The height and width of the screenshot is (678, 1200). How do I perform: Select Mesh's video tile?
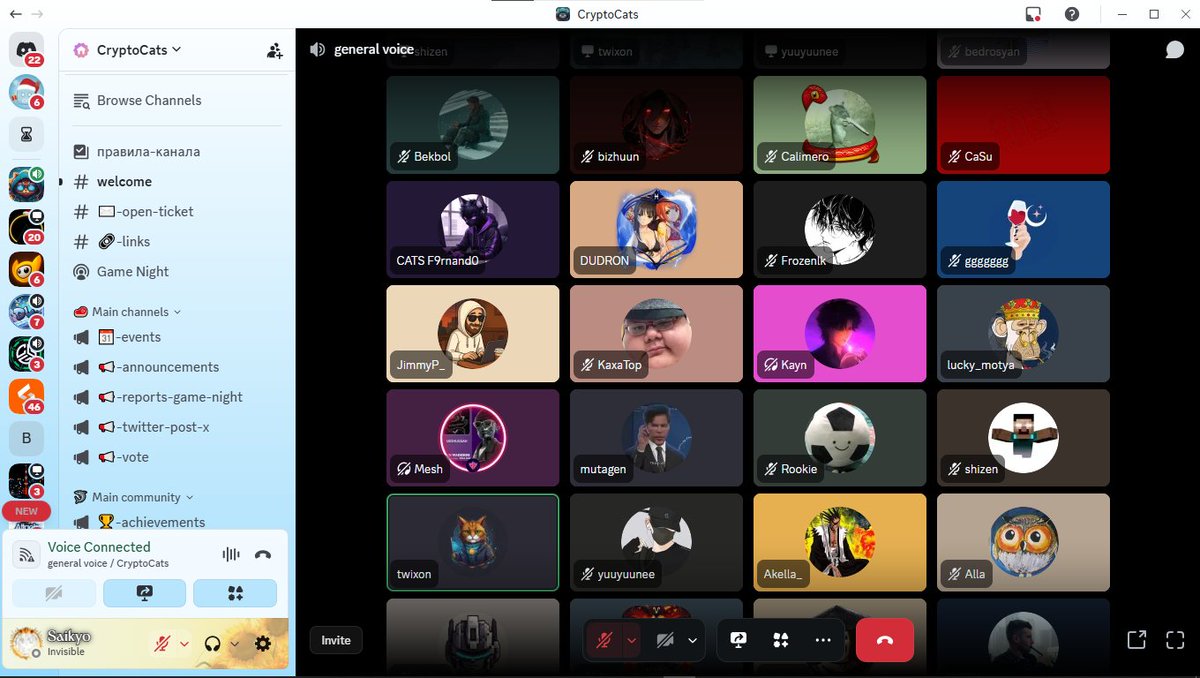point(473,437)
